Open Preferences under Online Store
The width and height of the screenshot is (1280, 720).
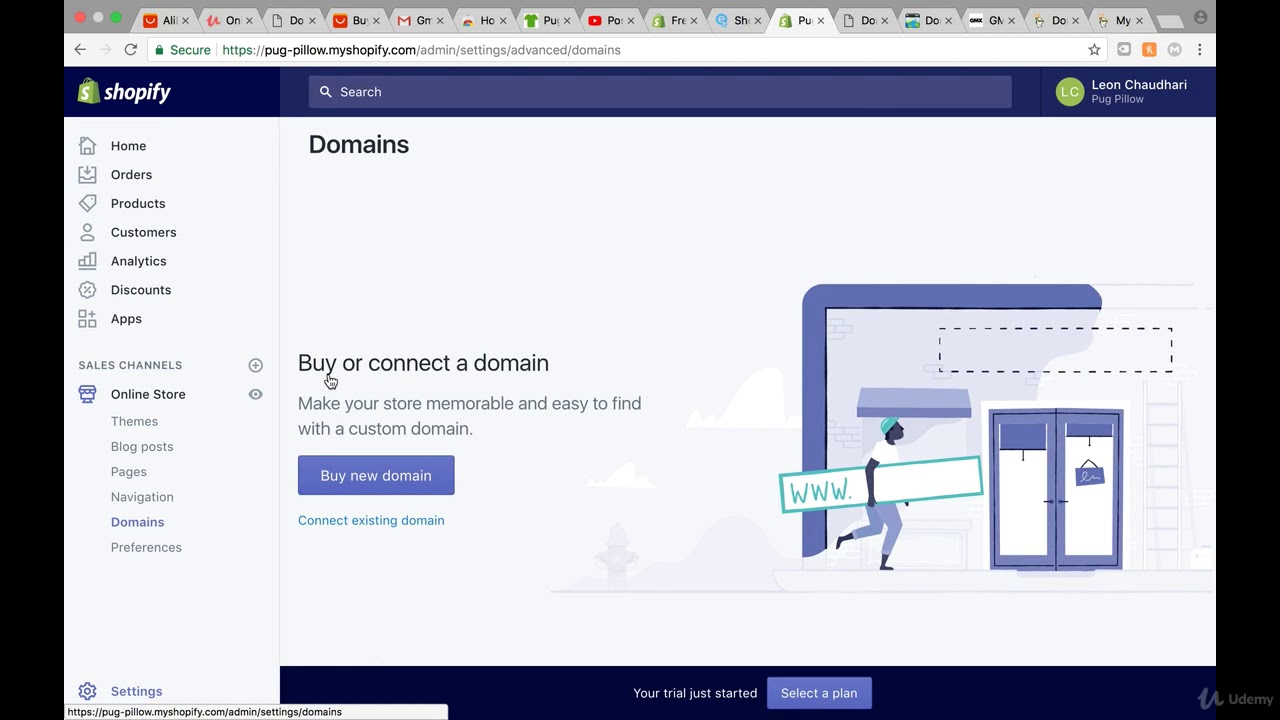point(146,548)
